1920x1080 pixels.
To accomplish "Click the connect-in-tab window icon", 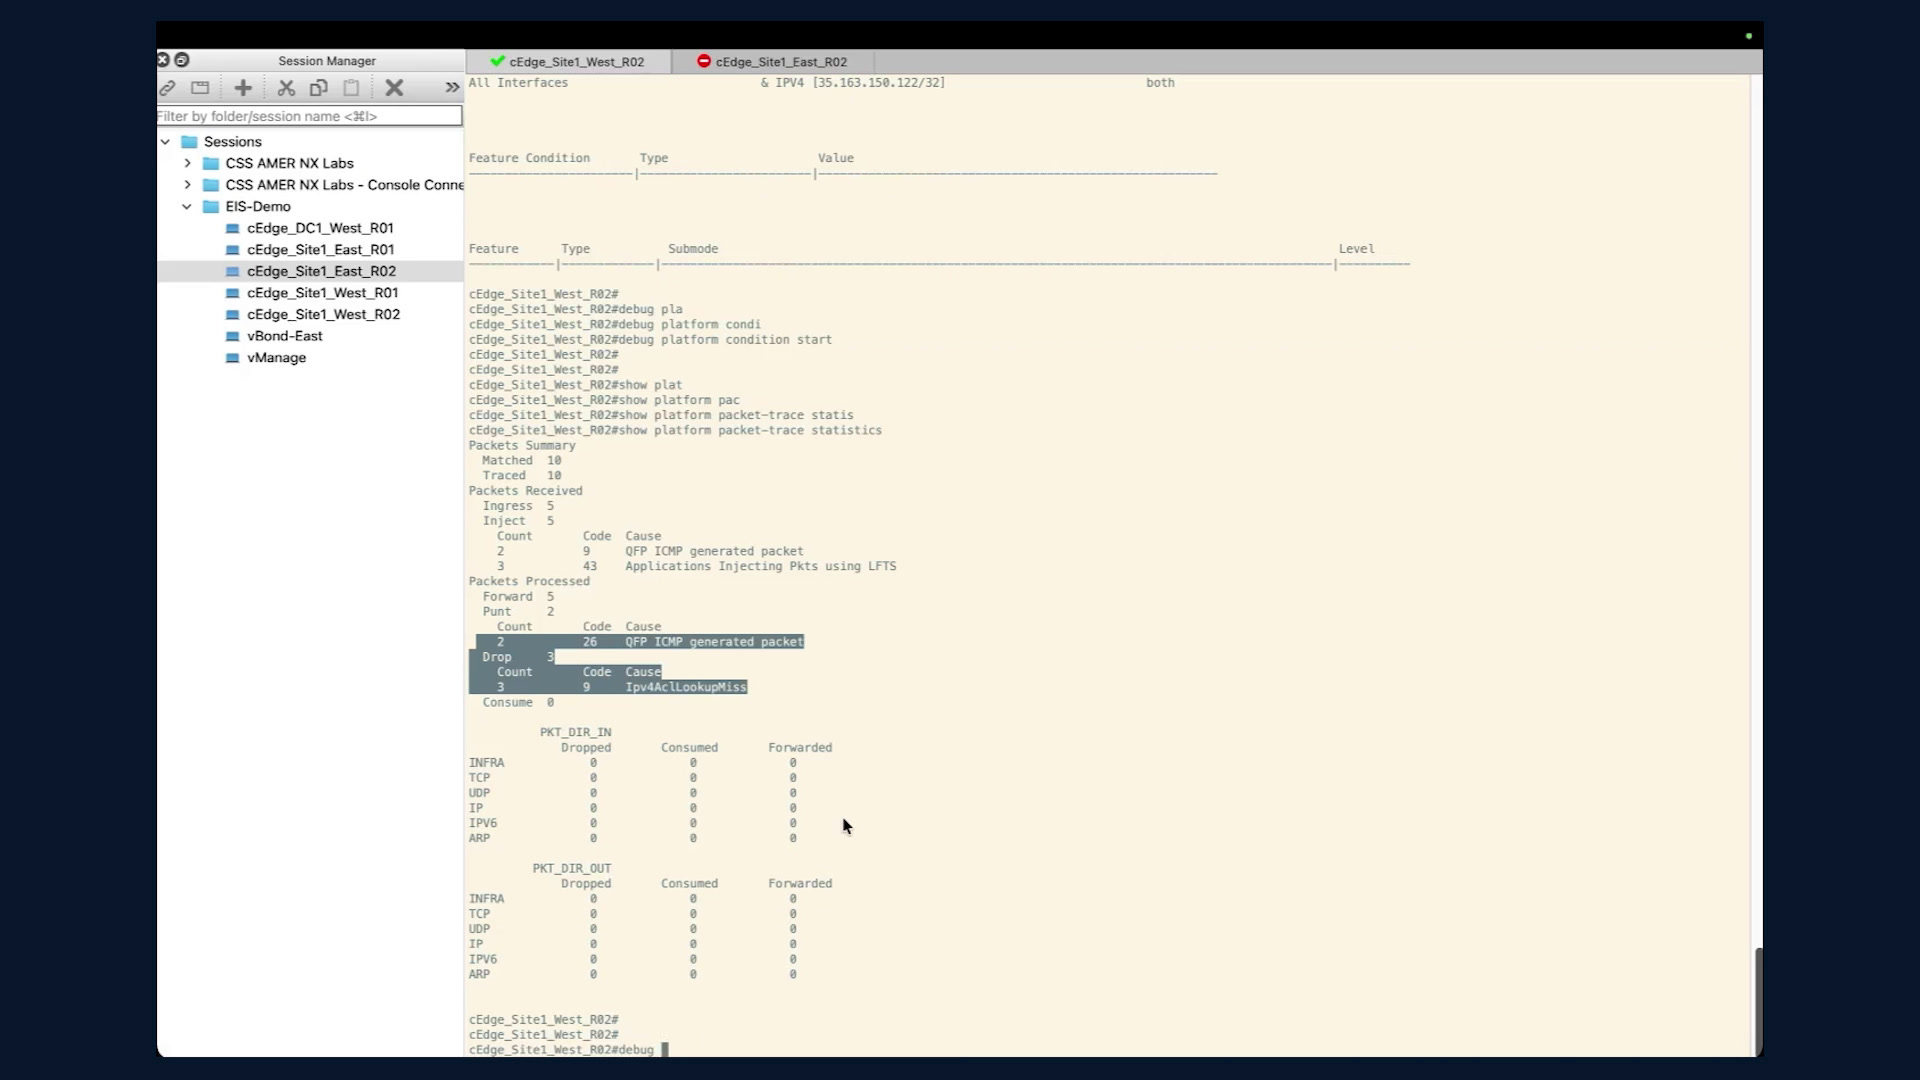I will (x=200, y=88).
